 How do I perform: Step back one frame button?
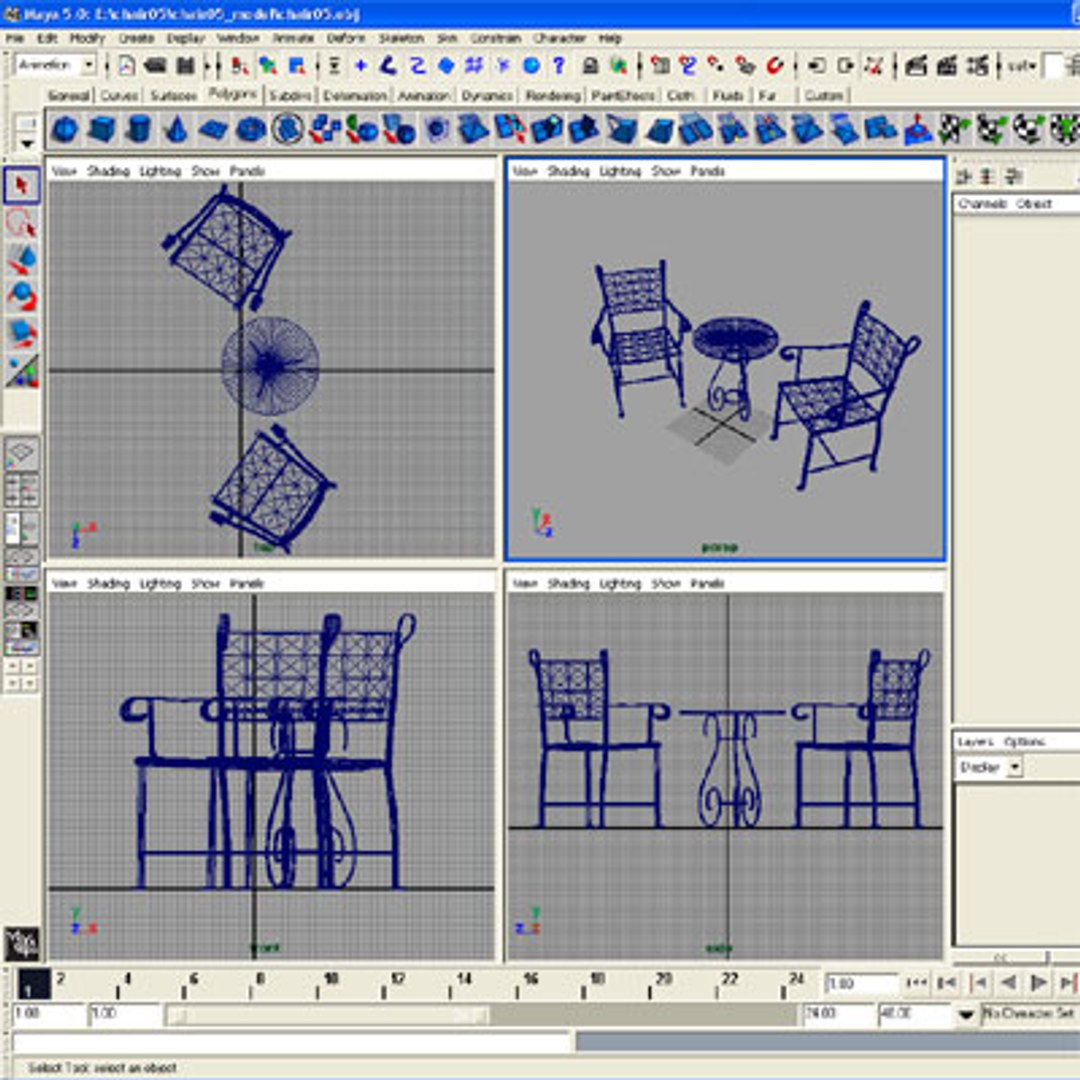[948, 983]
